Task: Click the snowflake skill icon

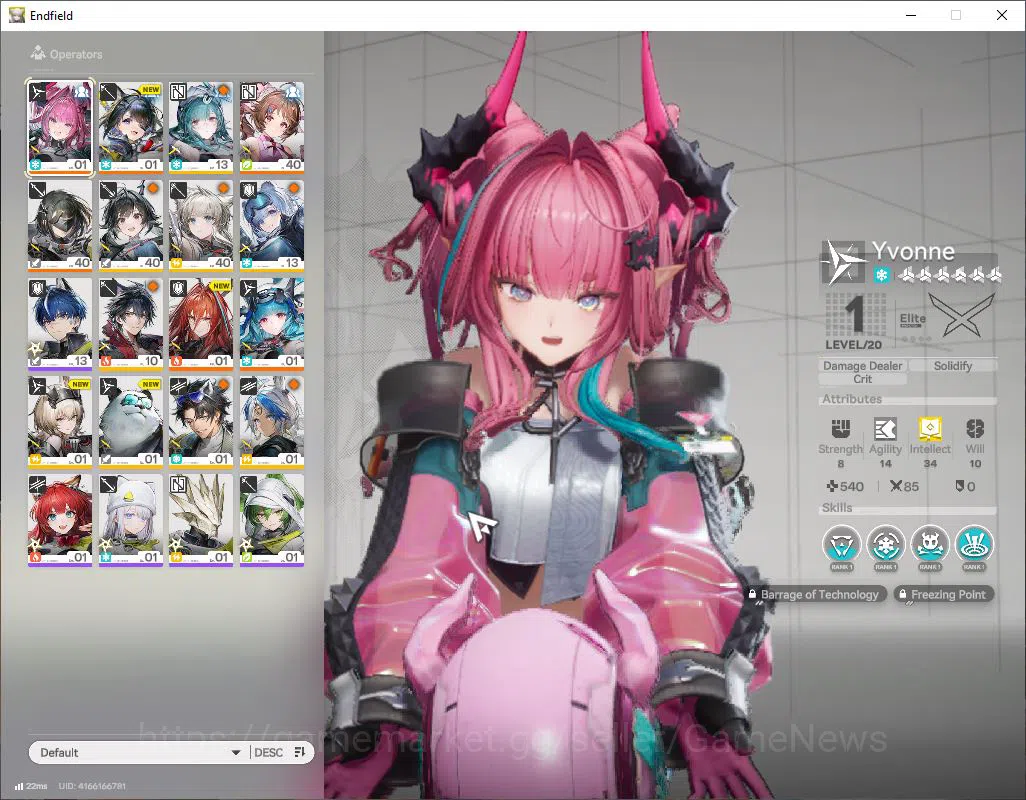Action: coord(886,544)
